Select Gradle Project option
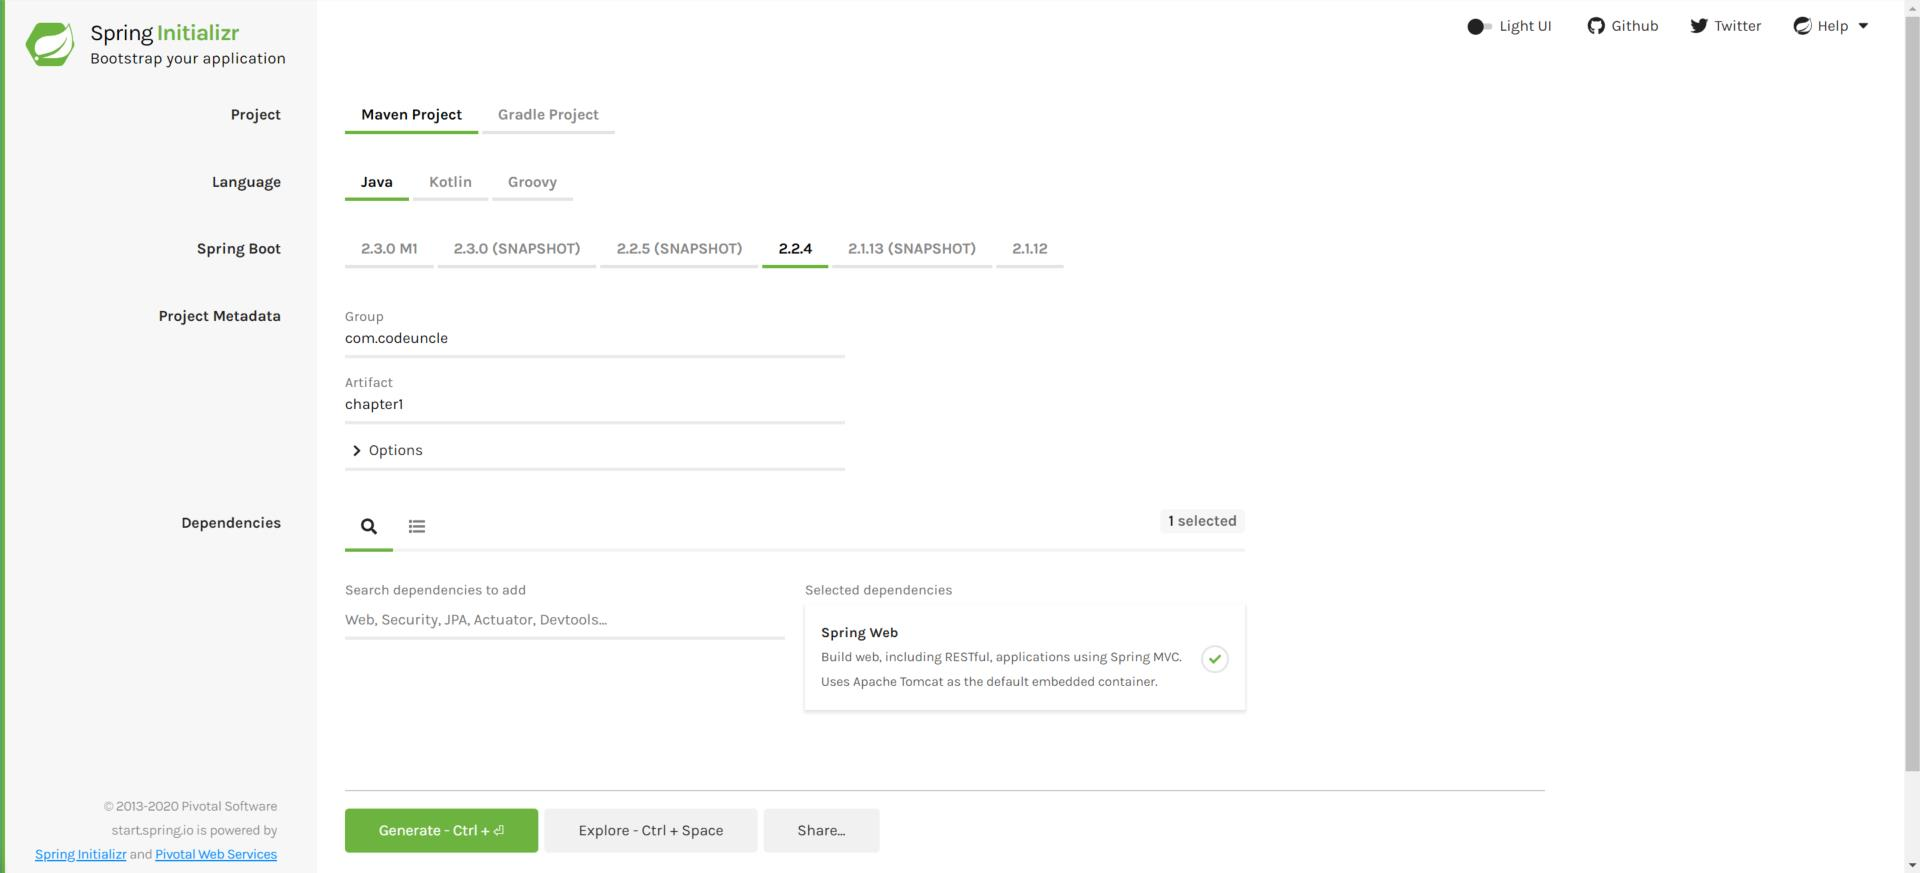 pyautogui.click(x=548, y=115)
